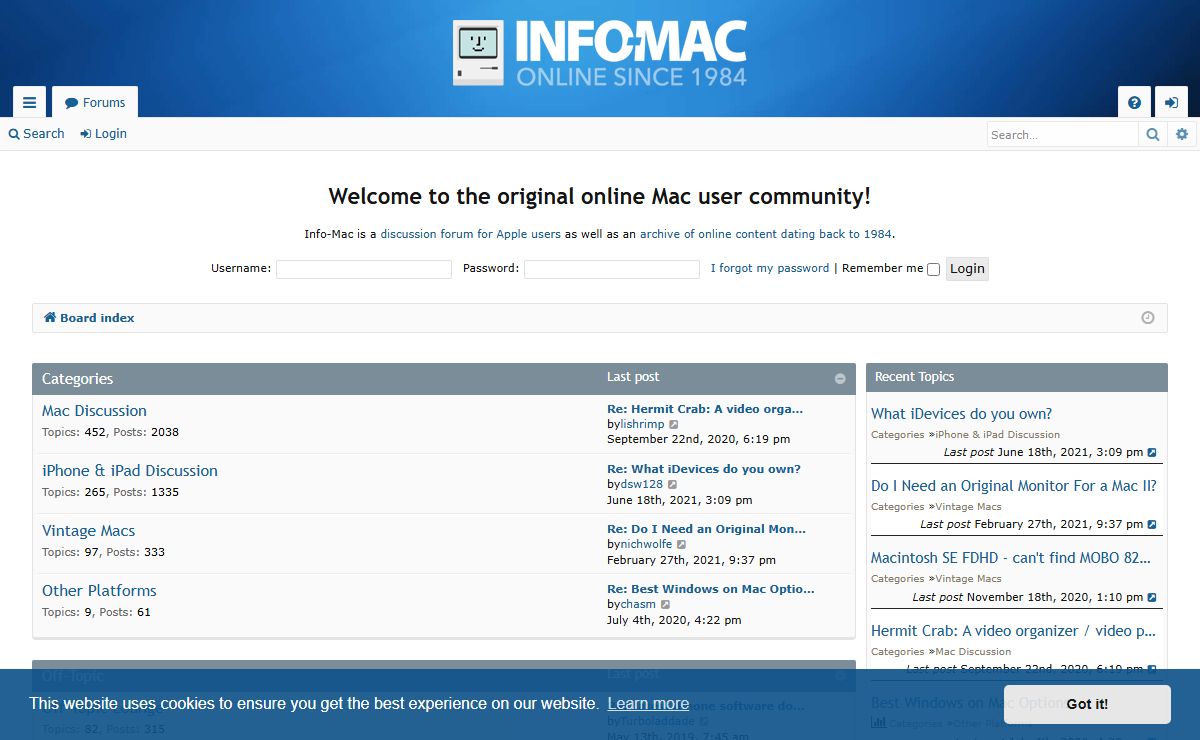This screenshot has width=1200, height=740.
Task: Open iPhone & iPad Discussion forum
Action: 130,471
